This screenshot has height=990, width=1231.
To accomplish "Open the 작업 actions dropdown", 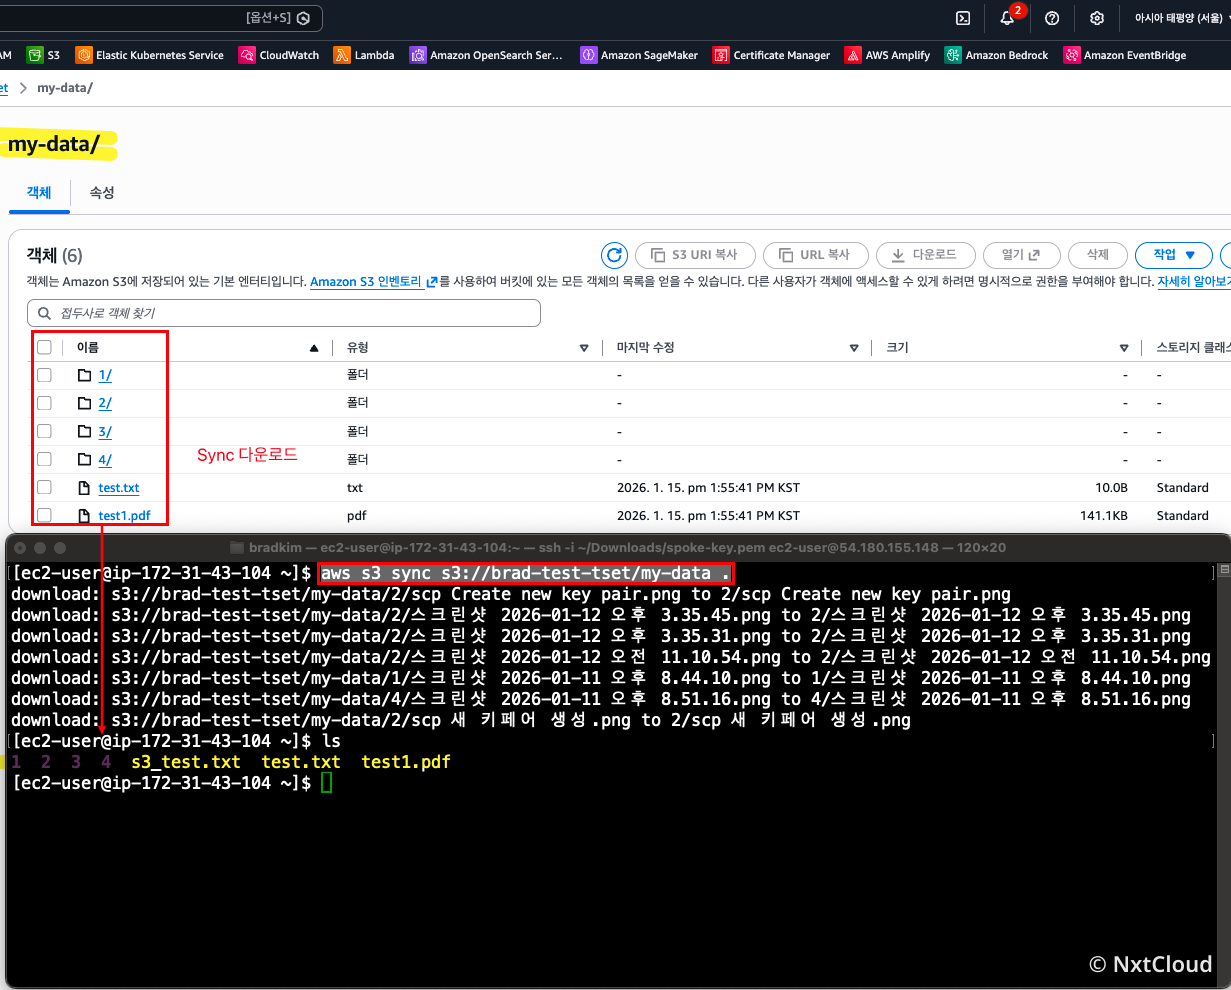I will 1173,255.
